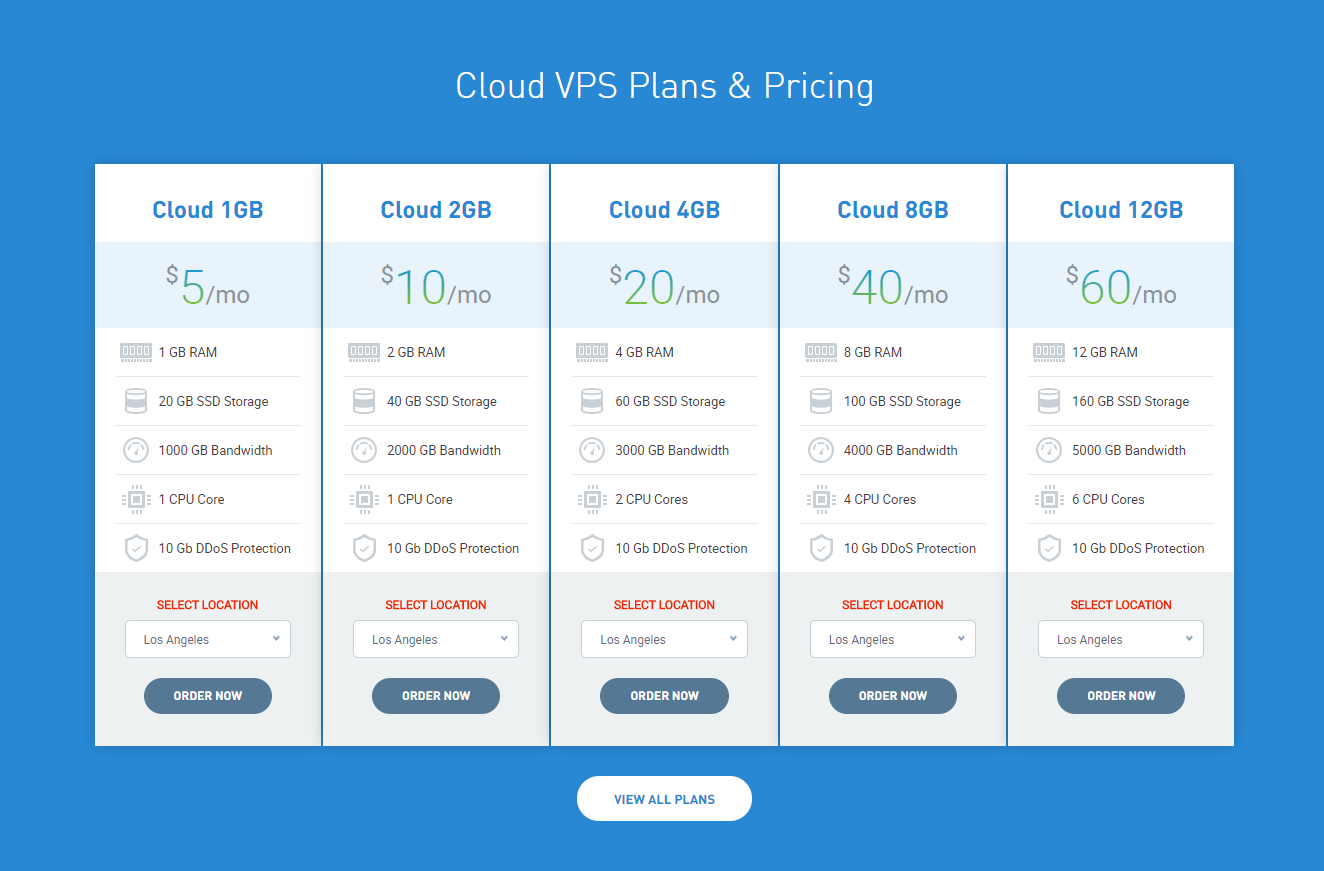Click the RAM icon in Cloud 1GB plan
This screenshot has height=871, width=1324.
[x=135, y=351]
